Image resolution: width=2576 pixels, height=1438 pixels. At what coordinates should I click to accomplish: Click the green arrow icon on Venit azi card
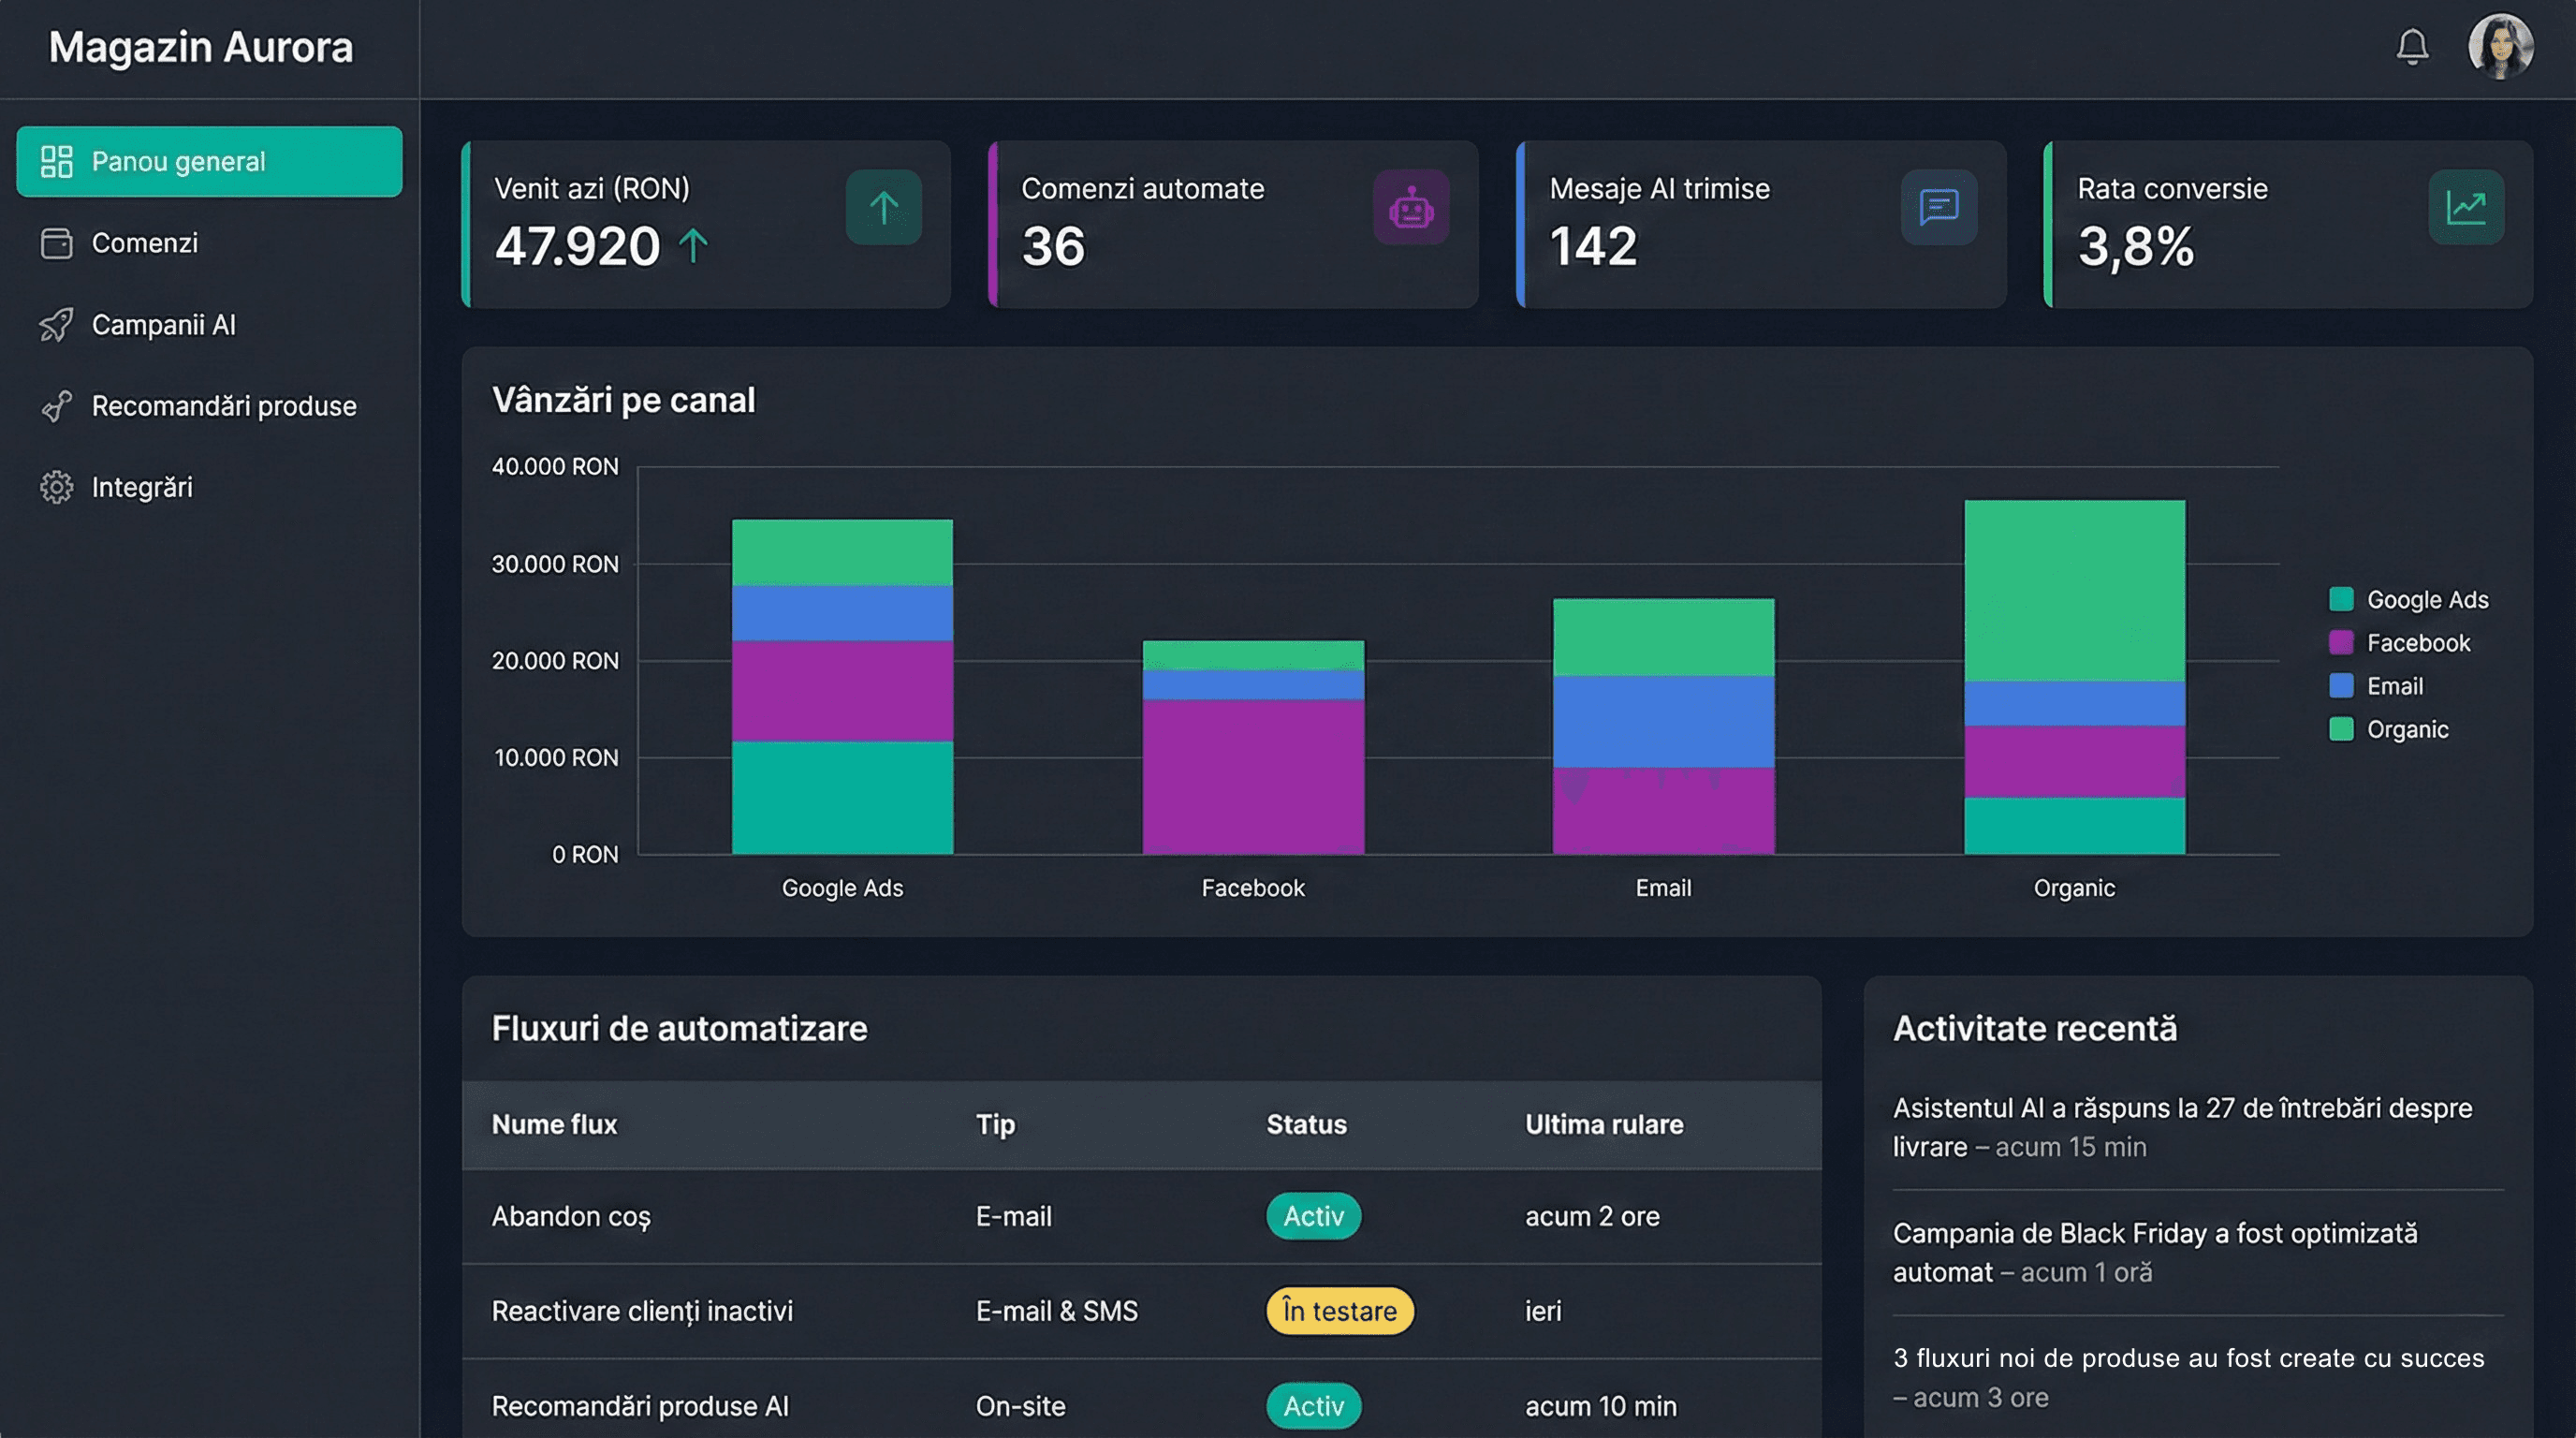(x=883, y=208)
